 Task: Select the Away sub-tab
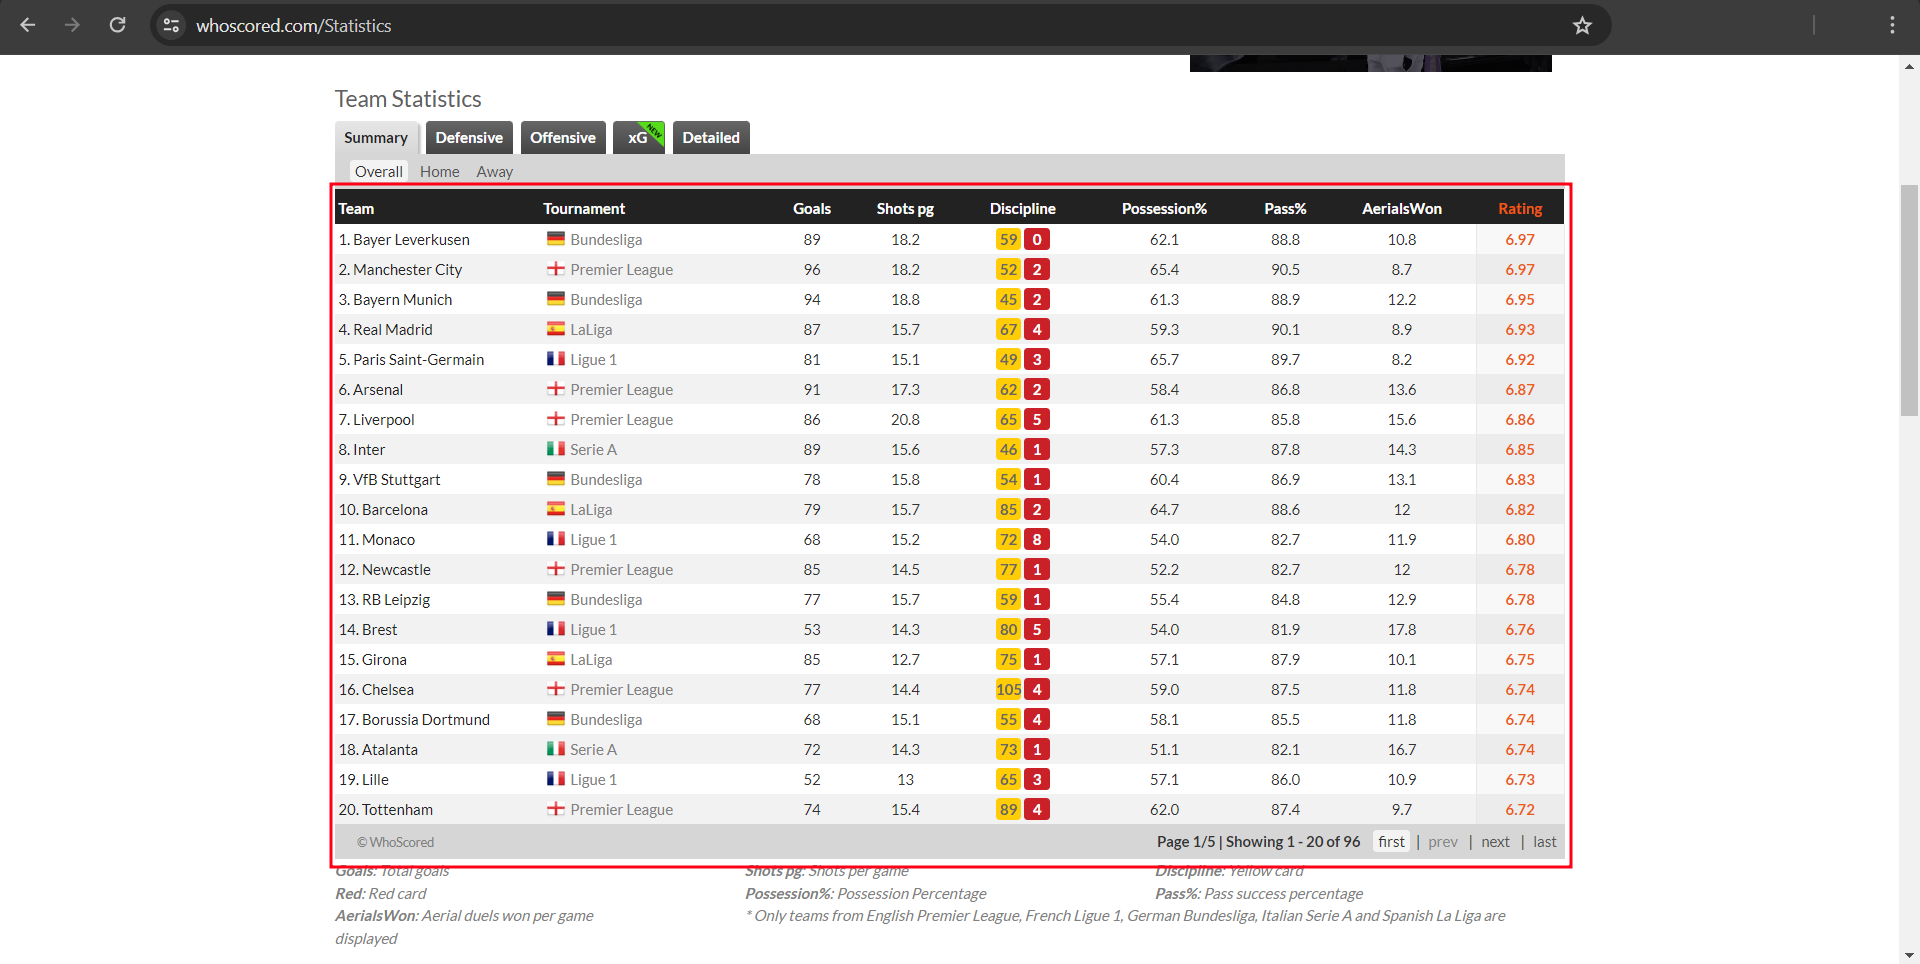[x=495, y=172]
